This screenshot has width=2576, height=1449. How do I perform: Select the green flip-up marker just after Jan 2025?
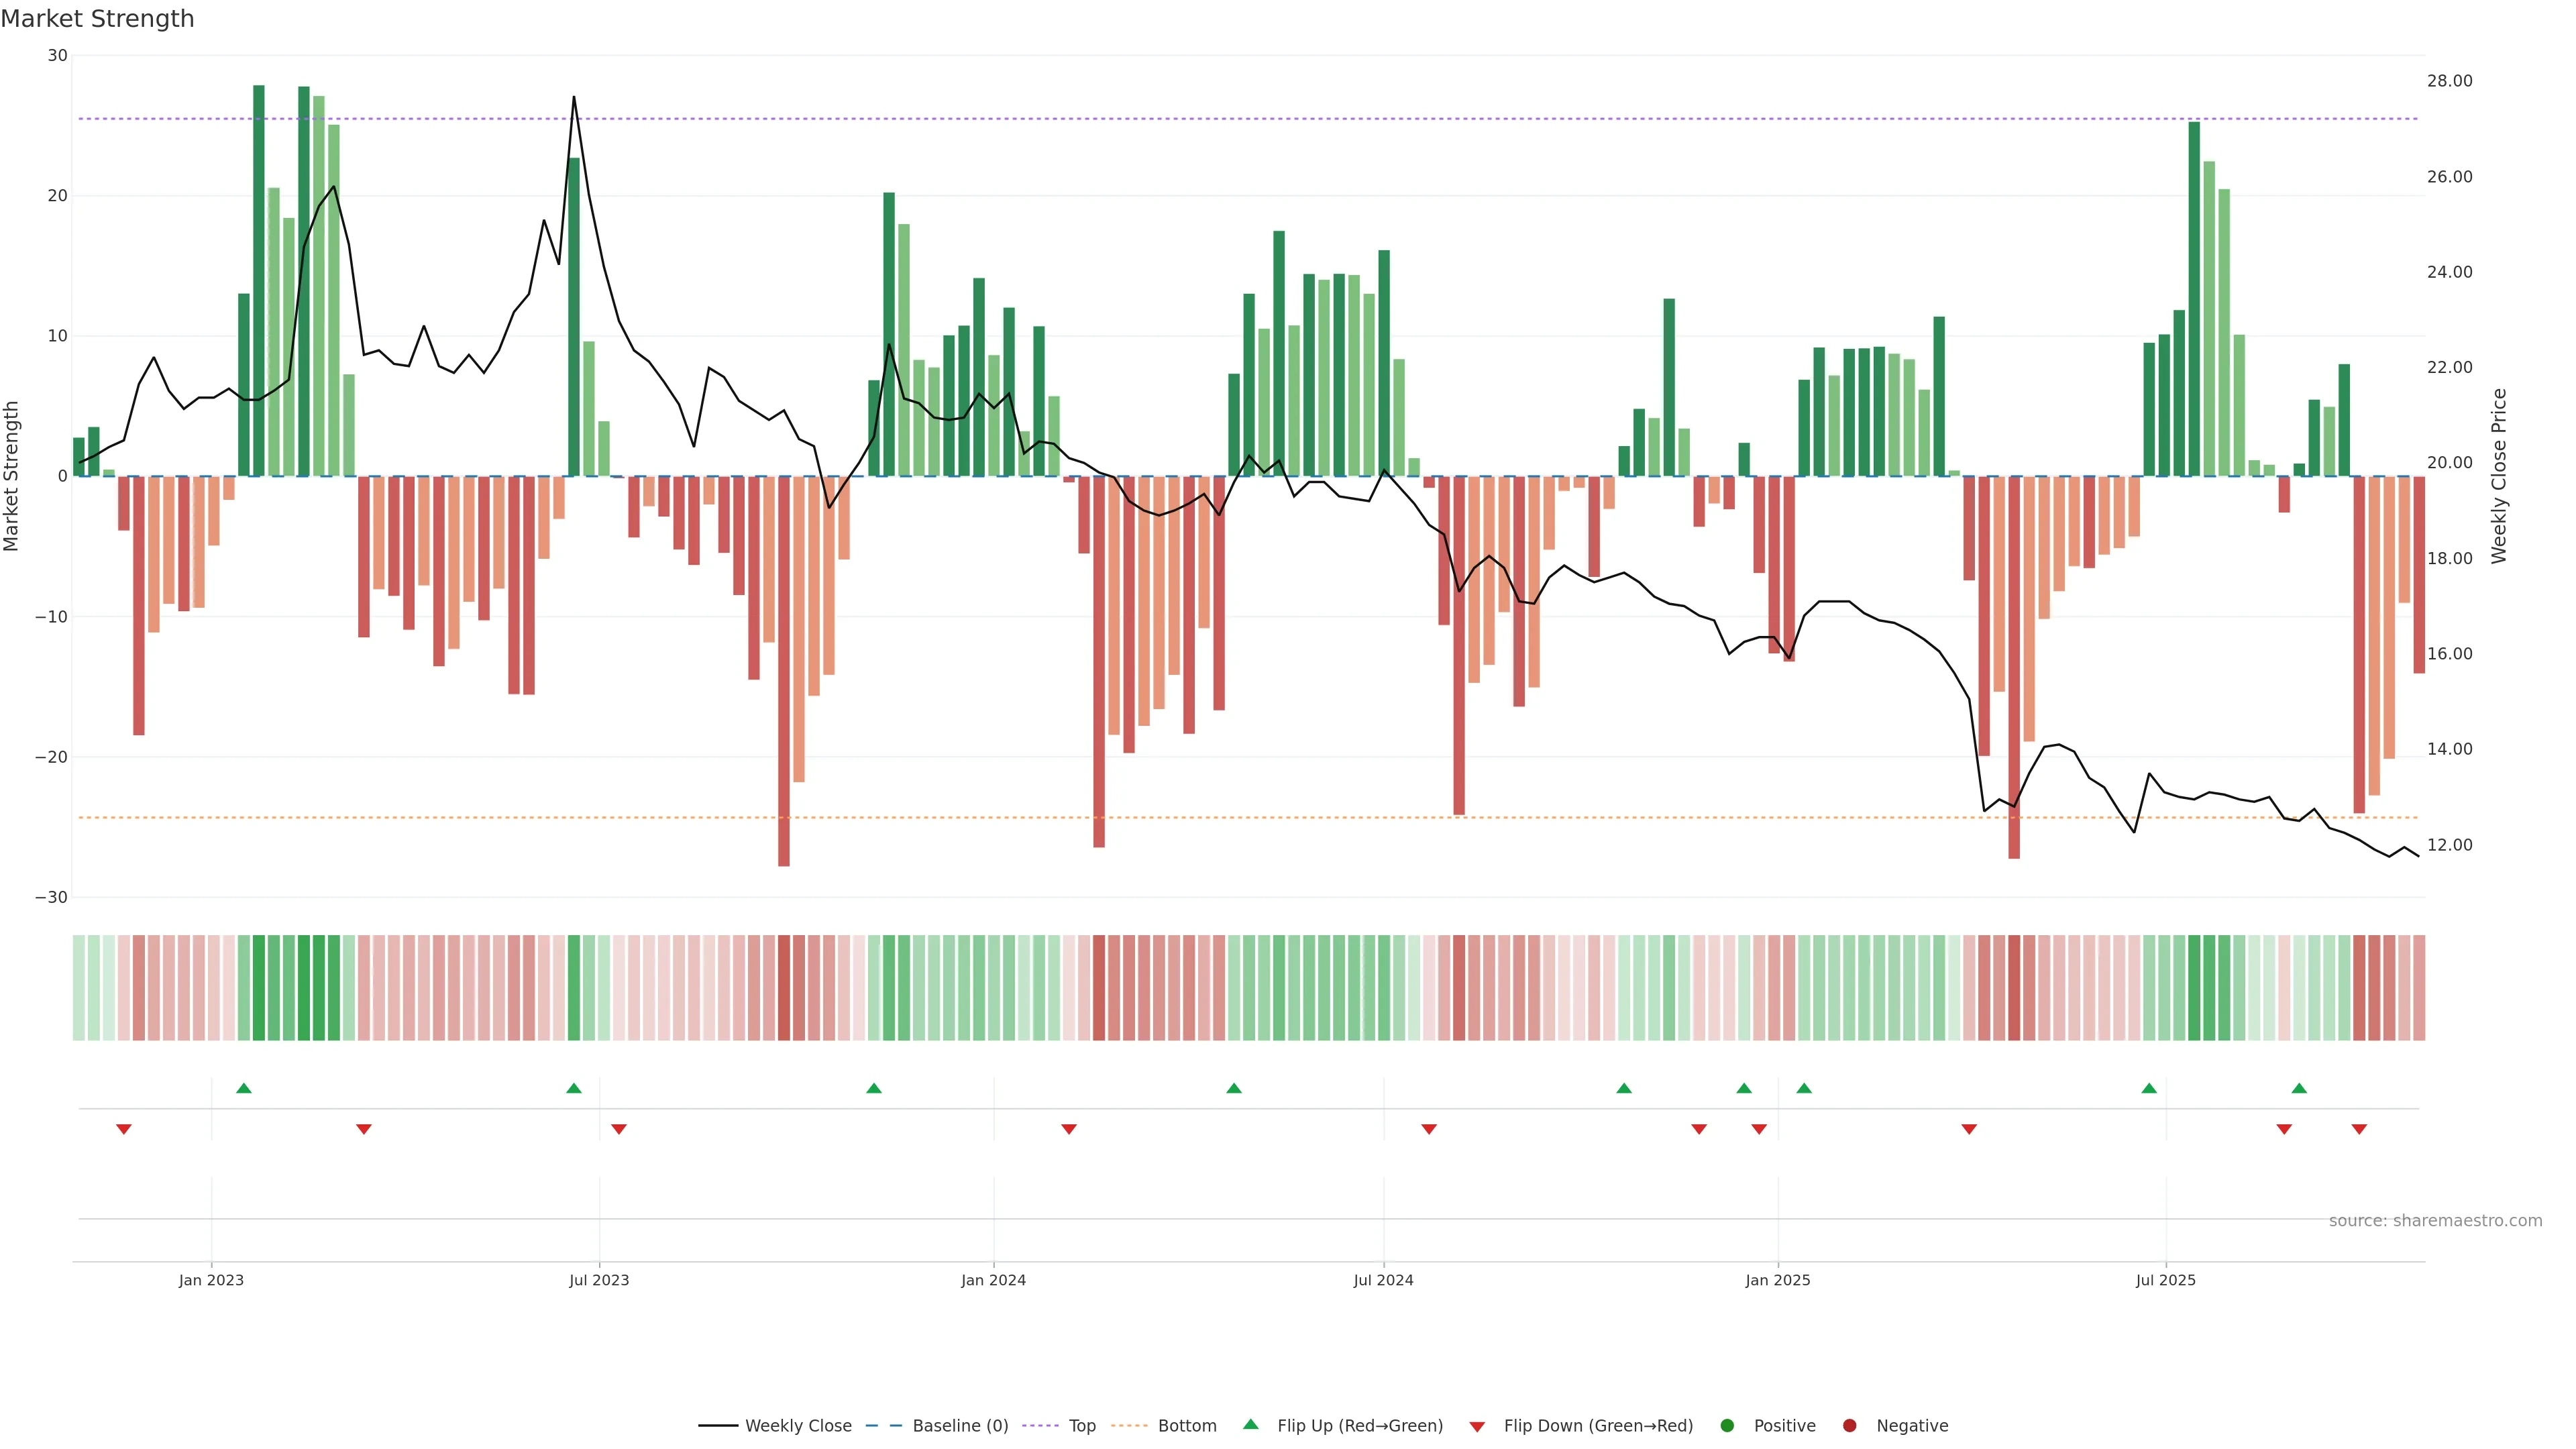click(1804, 1088)
